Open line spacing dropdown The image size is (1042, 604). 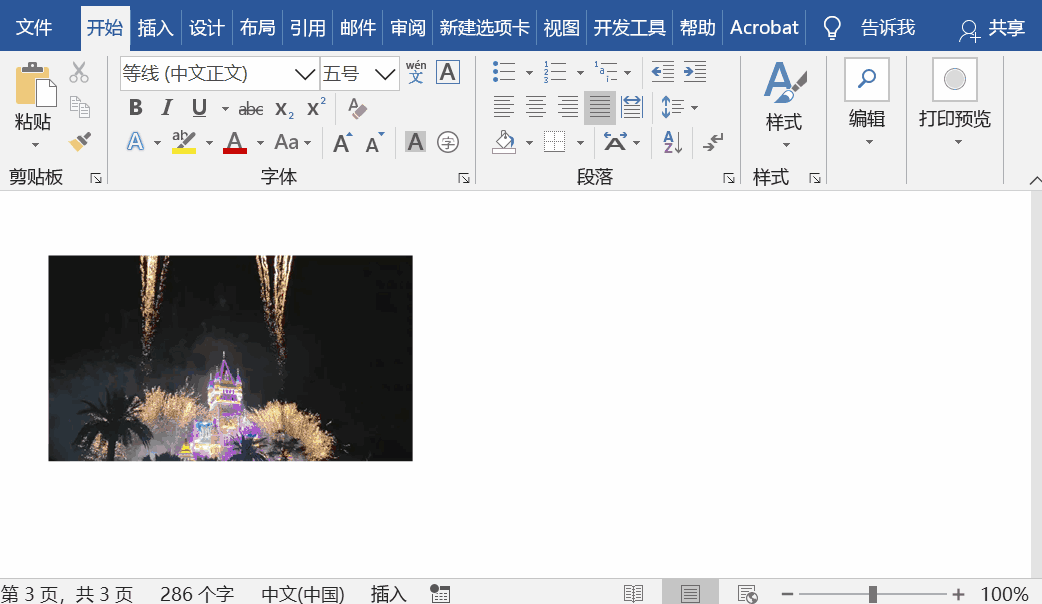(679, 107)
